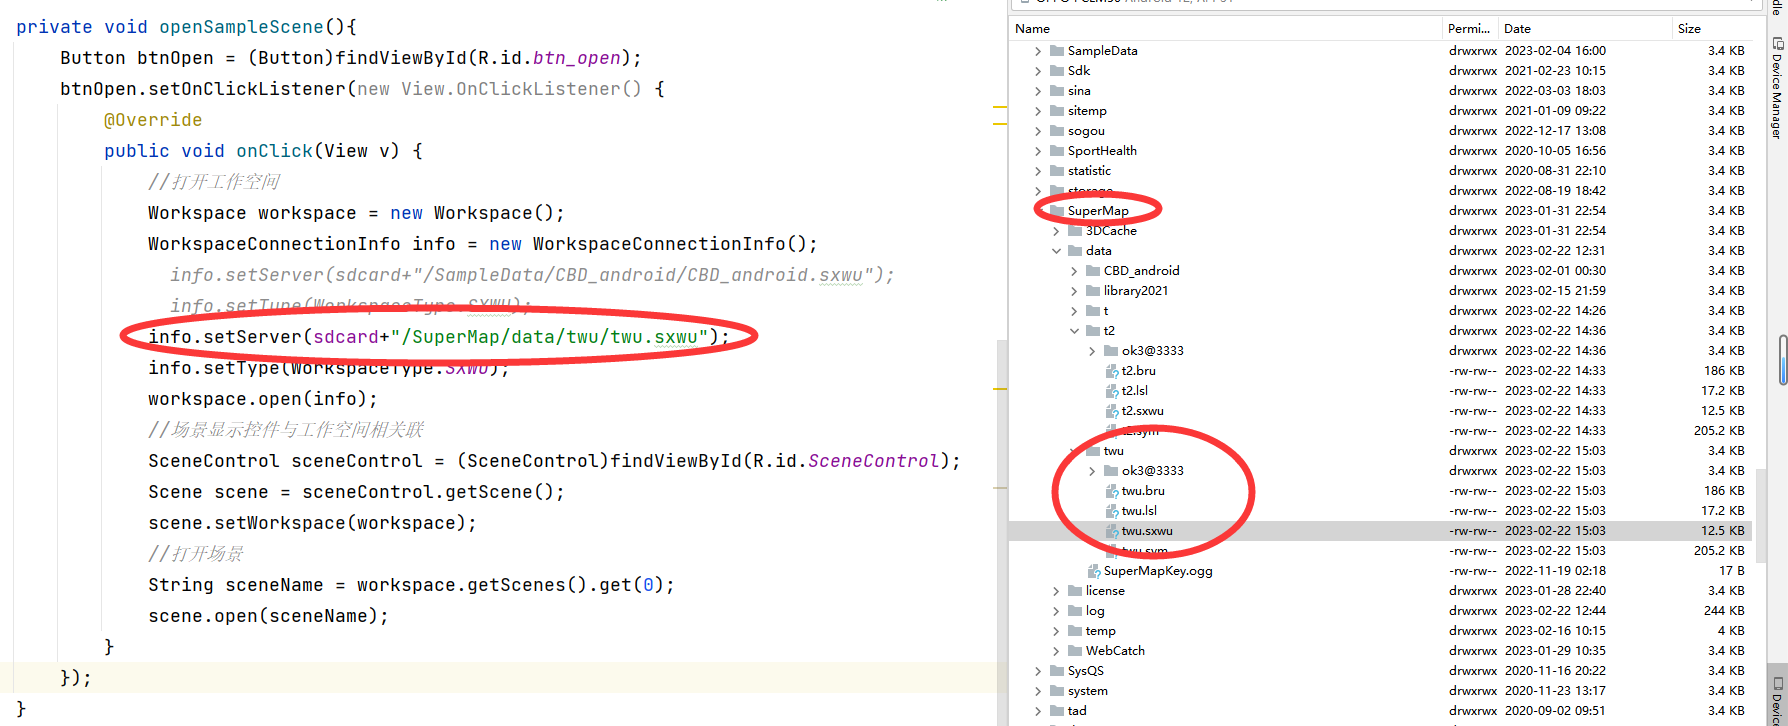Sort by the Name column header
Viewport: 1788px width, 726px height.
1227,28
